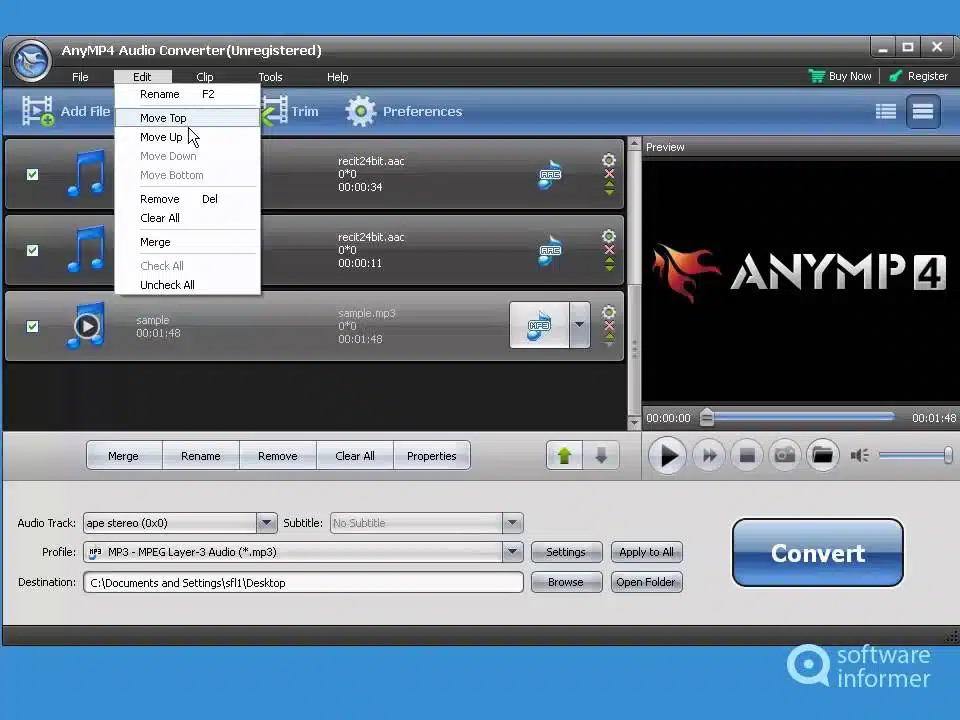Mute audio with the speaker icon
Viewport: 960px width, 720px height.
(858, 455)
